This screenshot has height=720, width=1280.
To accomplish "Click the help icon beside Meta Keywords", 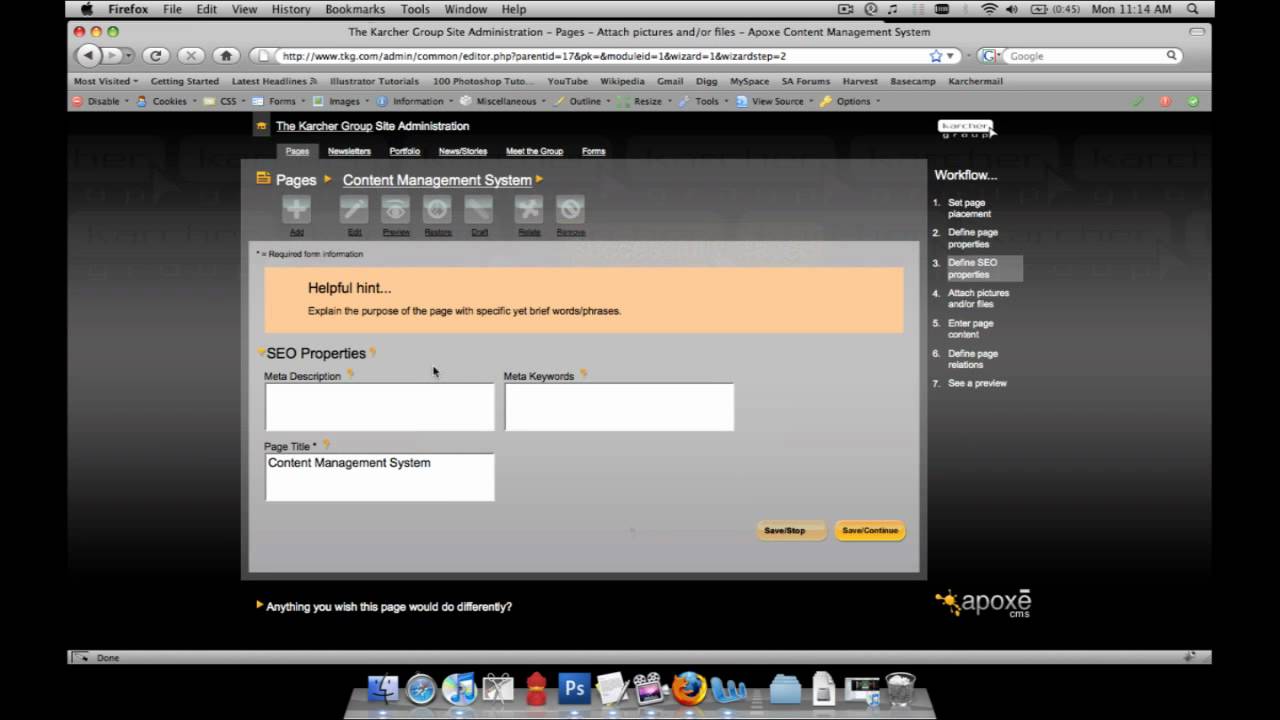I will (583, 375).
